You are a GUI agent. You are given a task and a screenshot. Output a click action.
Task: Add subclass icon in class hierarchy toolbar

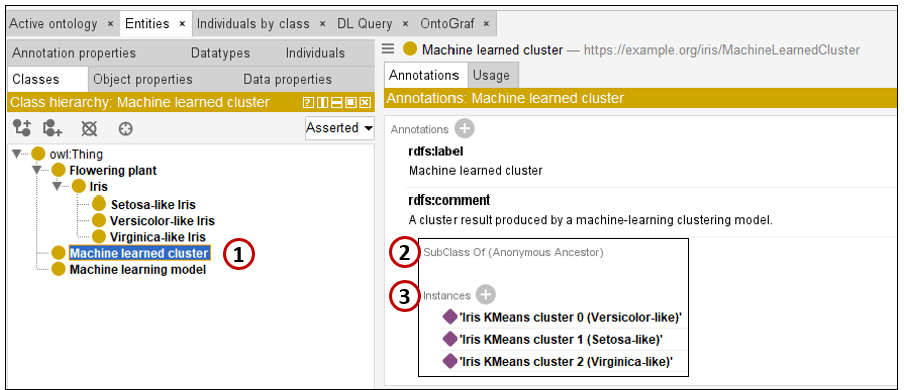[x=22, y=128]
